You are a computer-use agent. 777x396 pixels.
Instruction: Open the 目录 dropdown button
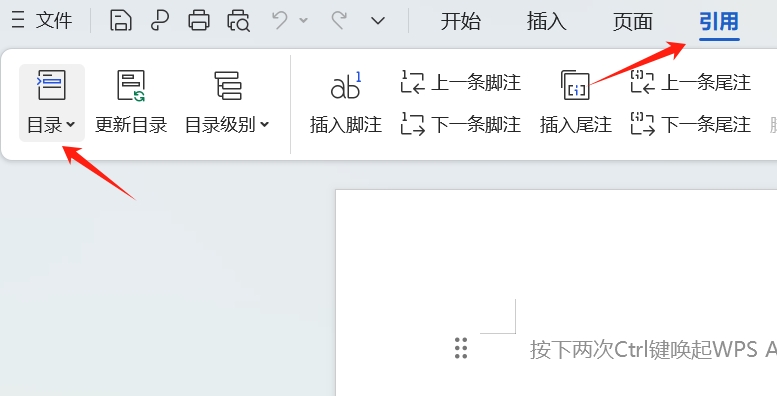[52, 103]
